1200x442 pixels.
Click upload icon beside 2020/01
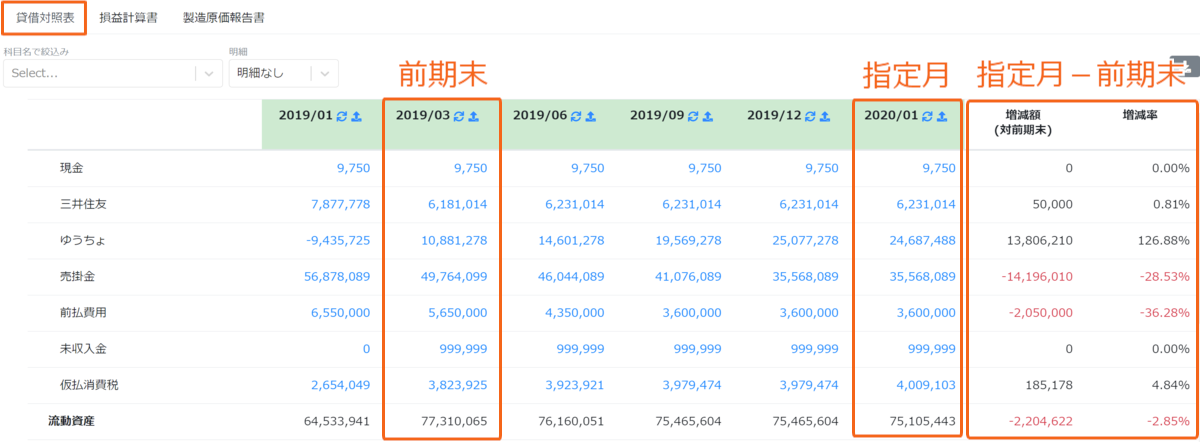943,116
